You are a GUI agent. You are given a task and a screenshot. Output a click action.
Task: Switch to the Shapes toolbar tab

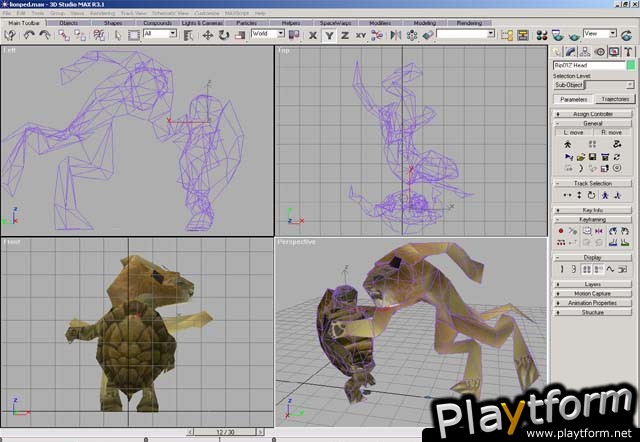tap(113, 23)
